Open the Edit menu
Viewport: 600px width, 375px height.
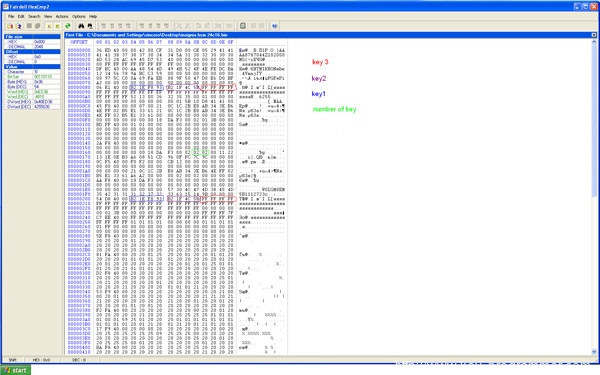(x=21, y=16)
